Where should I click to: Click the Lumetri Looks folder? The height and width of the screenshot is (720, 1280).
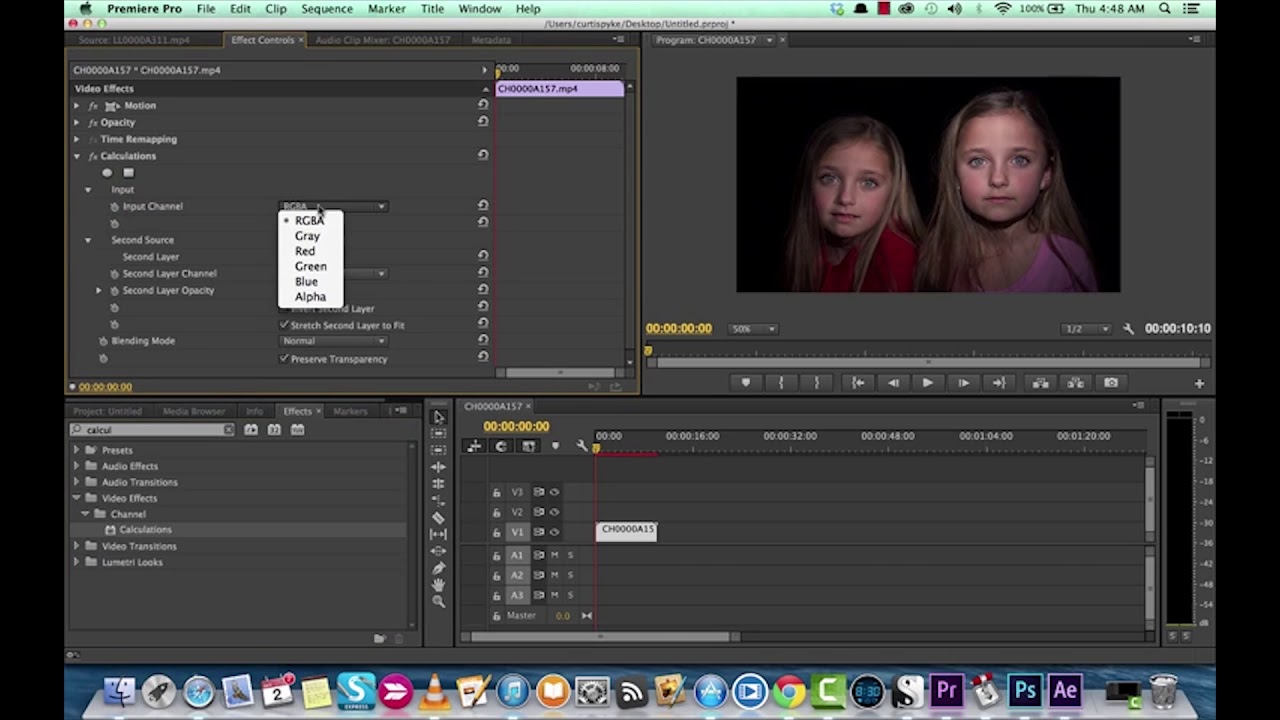point(132,562)
